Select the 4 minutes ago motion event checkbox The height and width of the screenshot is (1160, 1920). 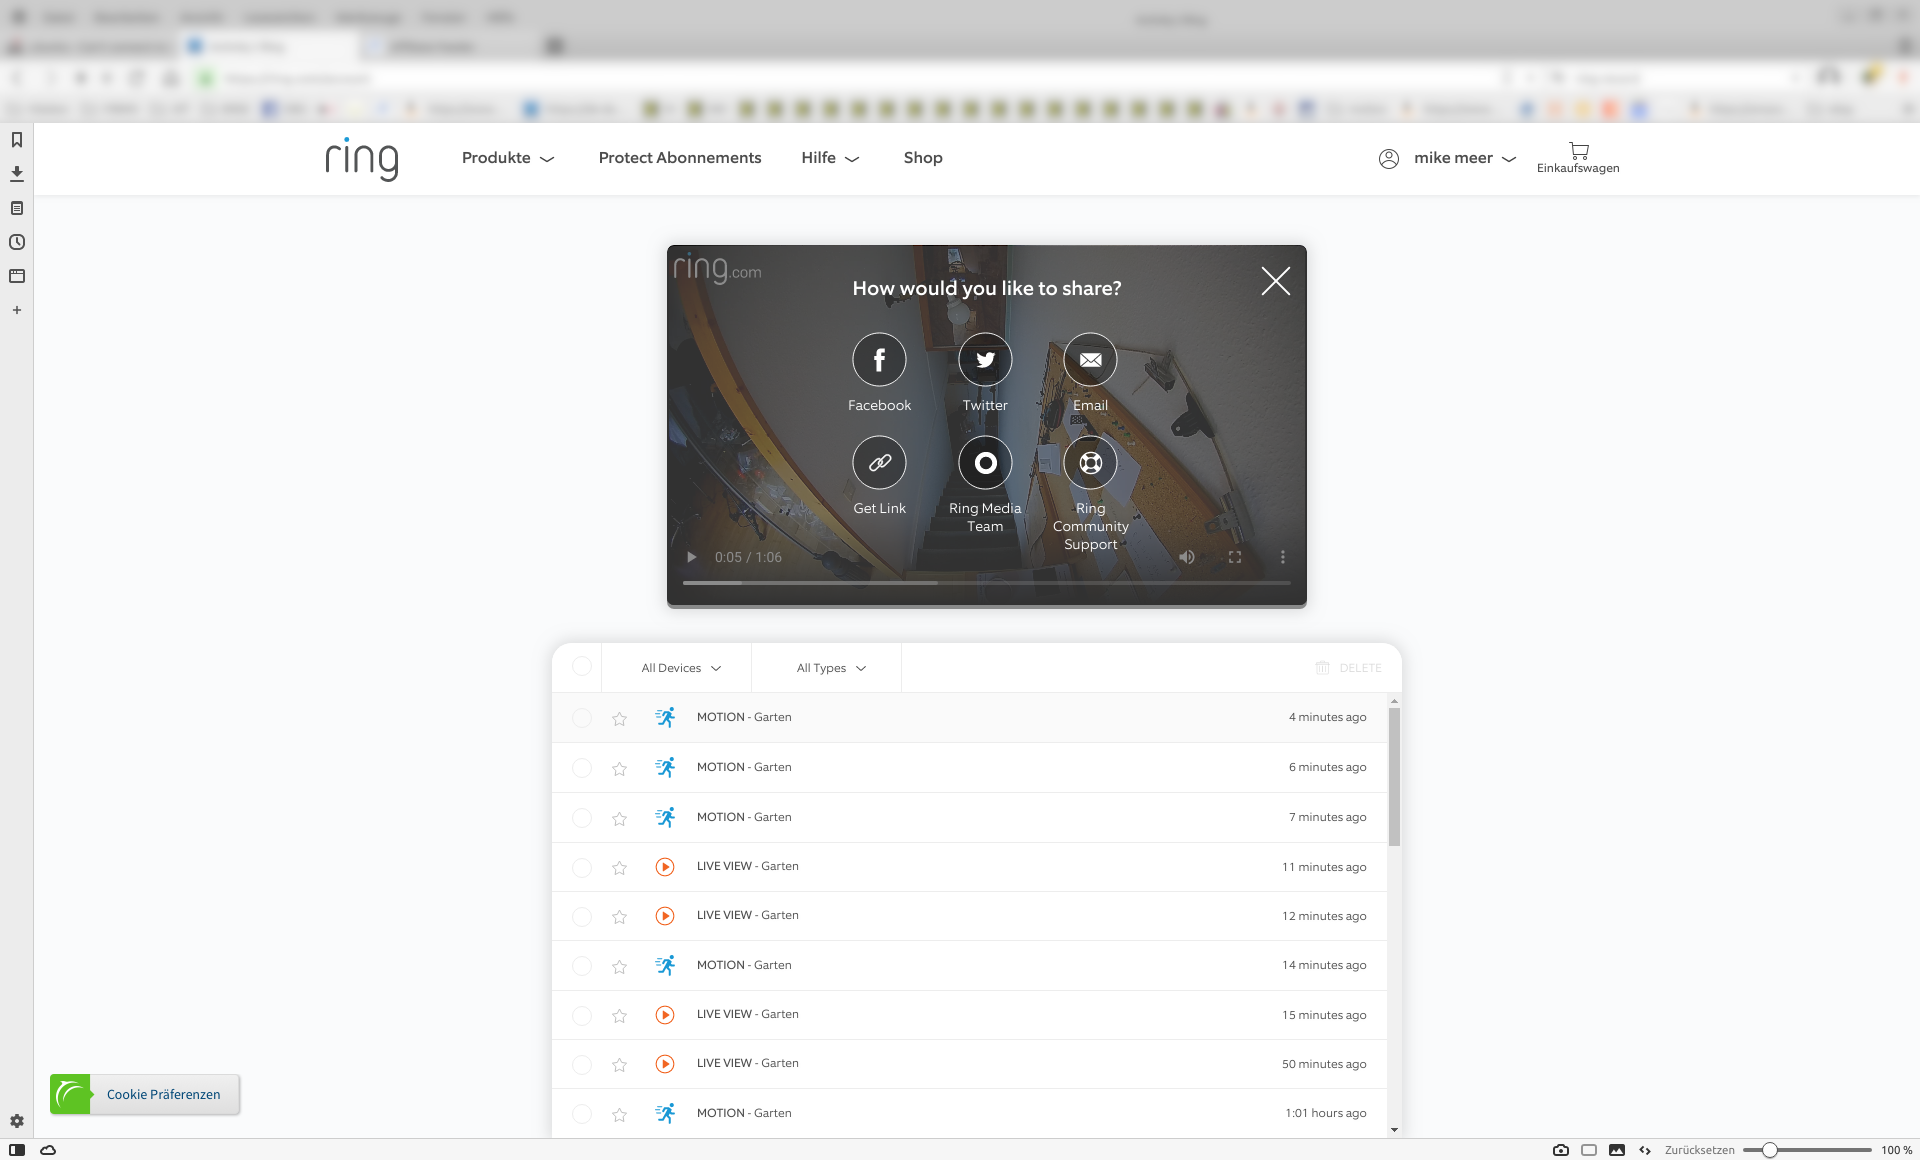tap(582, 718)
